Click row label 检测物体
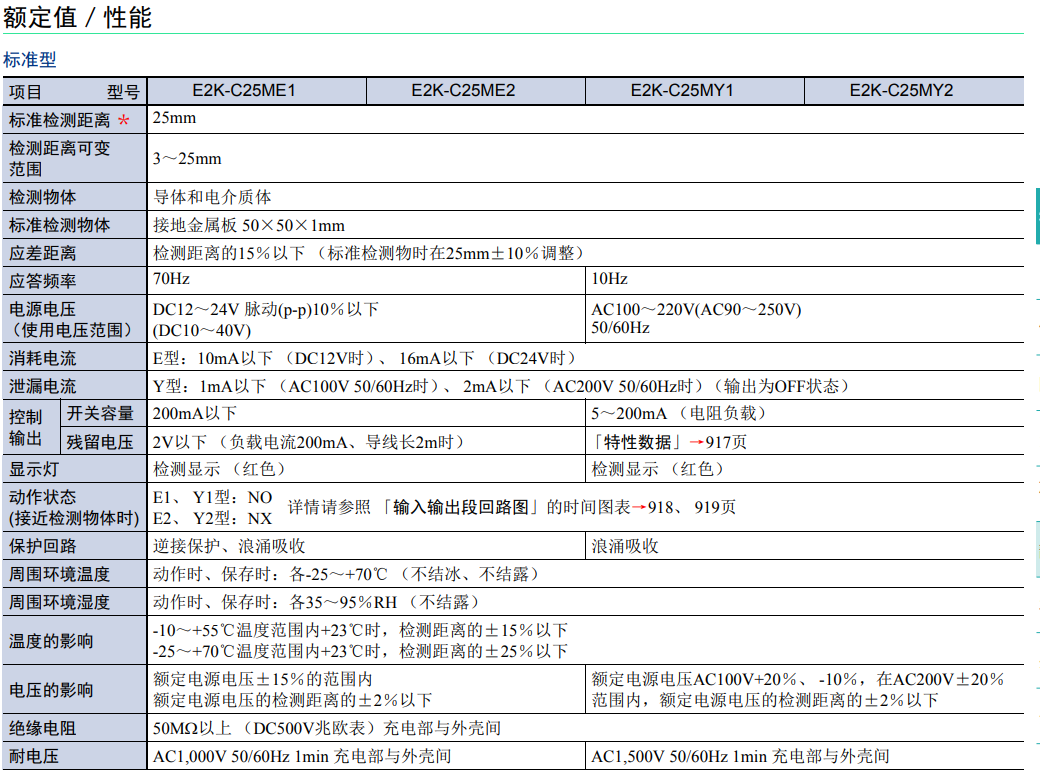1040x770 pixels. pyautogui.click(x=42, y=197)
